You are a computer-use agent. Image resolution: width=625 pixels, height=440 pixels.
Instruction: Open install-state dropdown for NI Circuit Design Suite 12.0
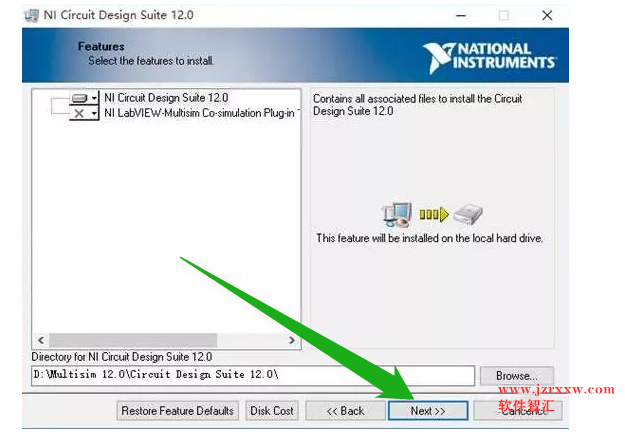[x=94, y=98]
